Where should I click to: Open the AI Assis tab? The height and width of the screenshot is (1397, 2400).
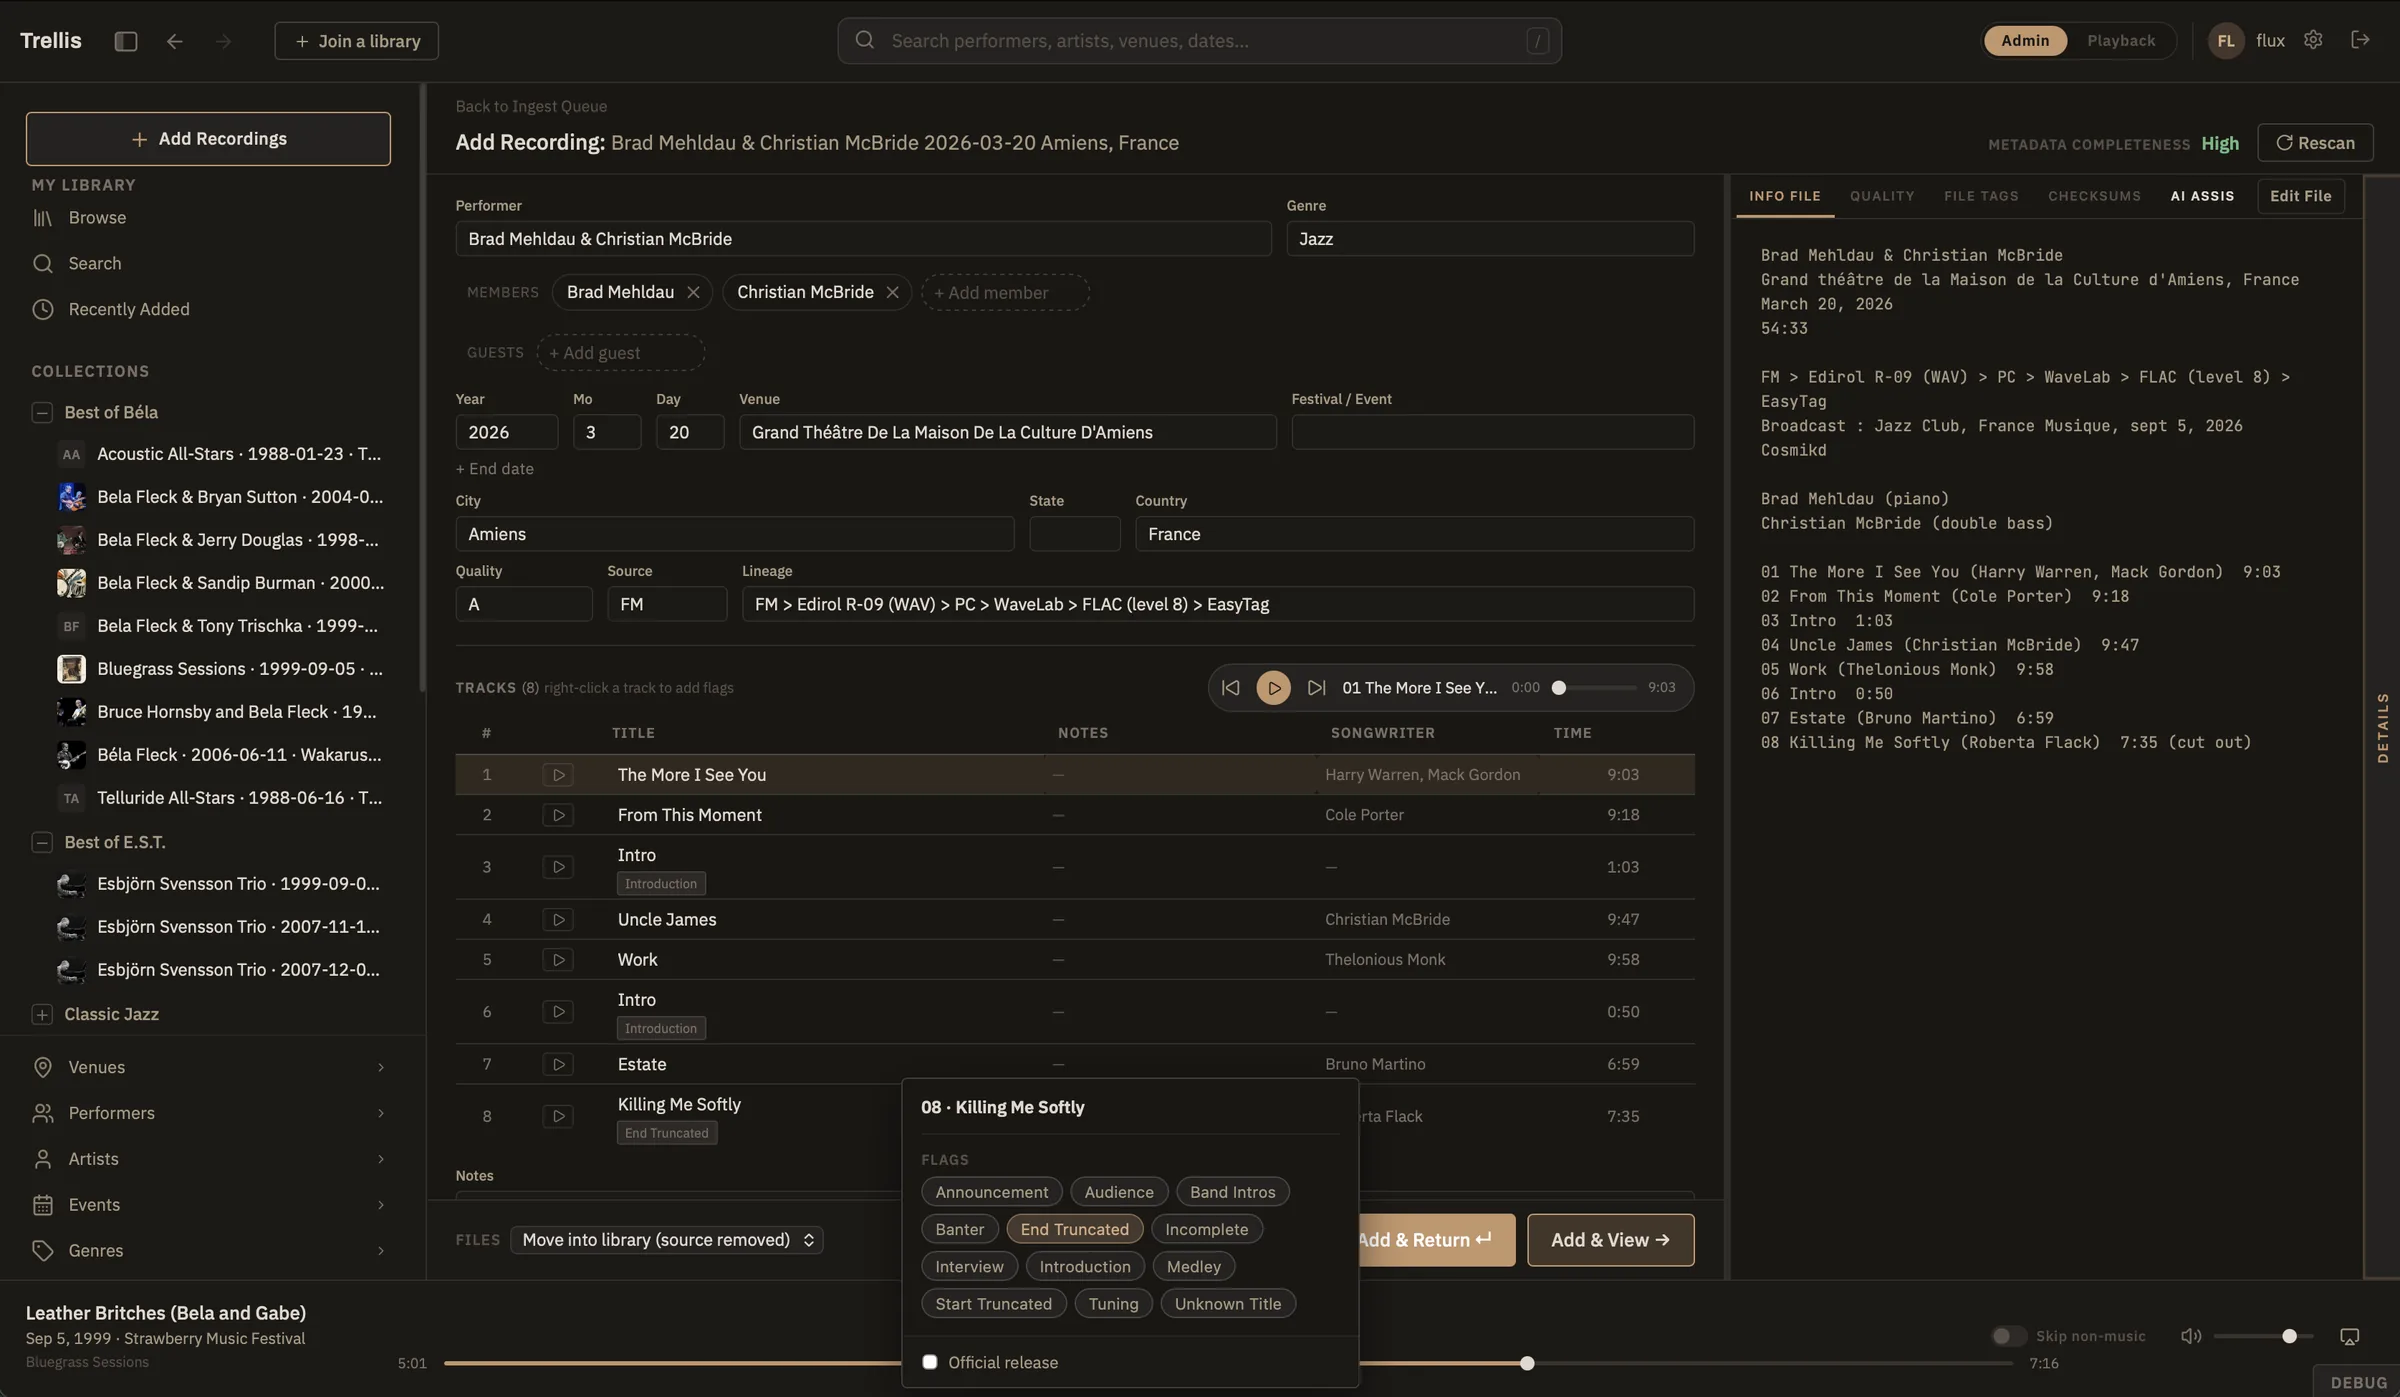coord(2202,196)
